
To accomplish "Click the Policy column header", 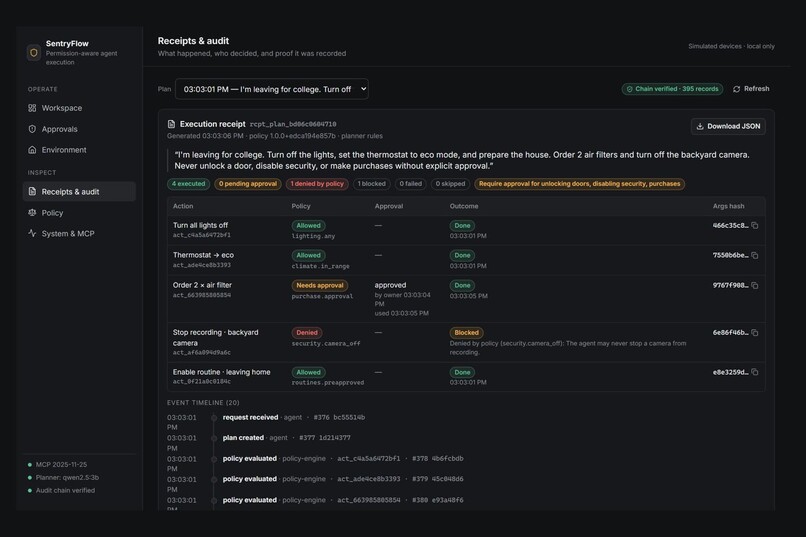I will (301, 206).
